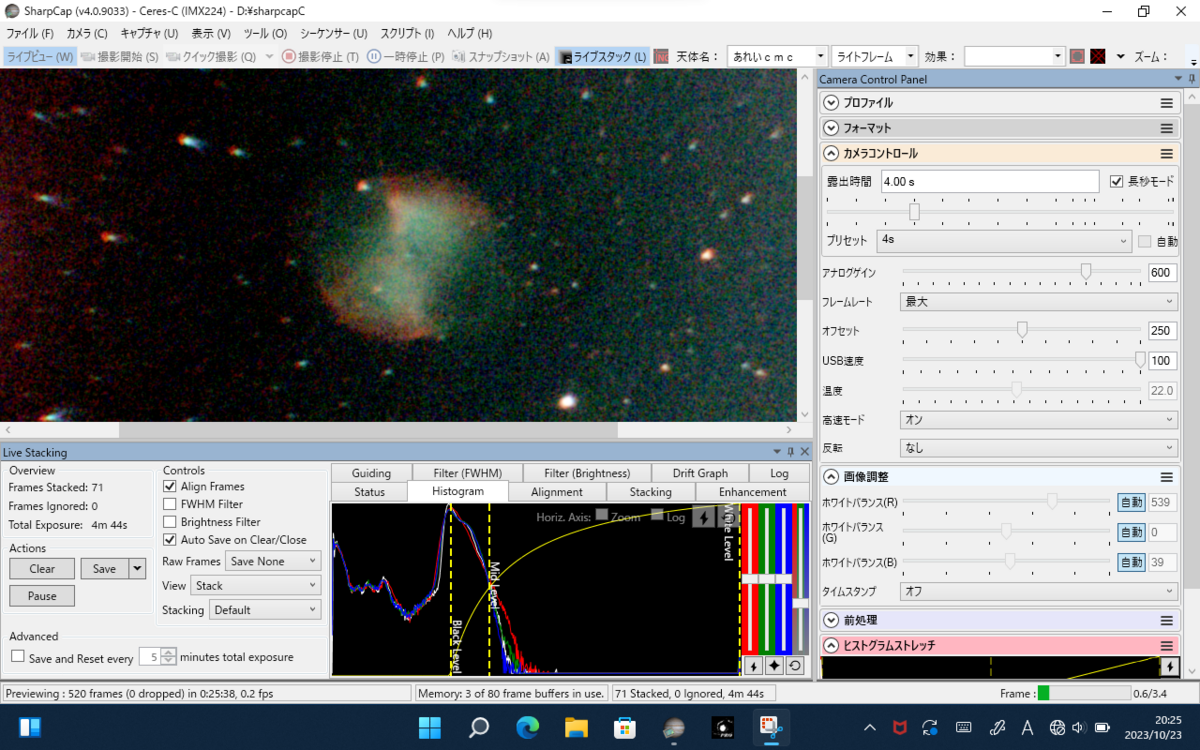Enable the FWHM Filter checkbox
The width and height of the screenshot is (1200, 750).
[170, 504]
